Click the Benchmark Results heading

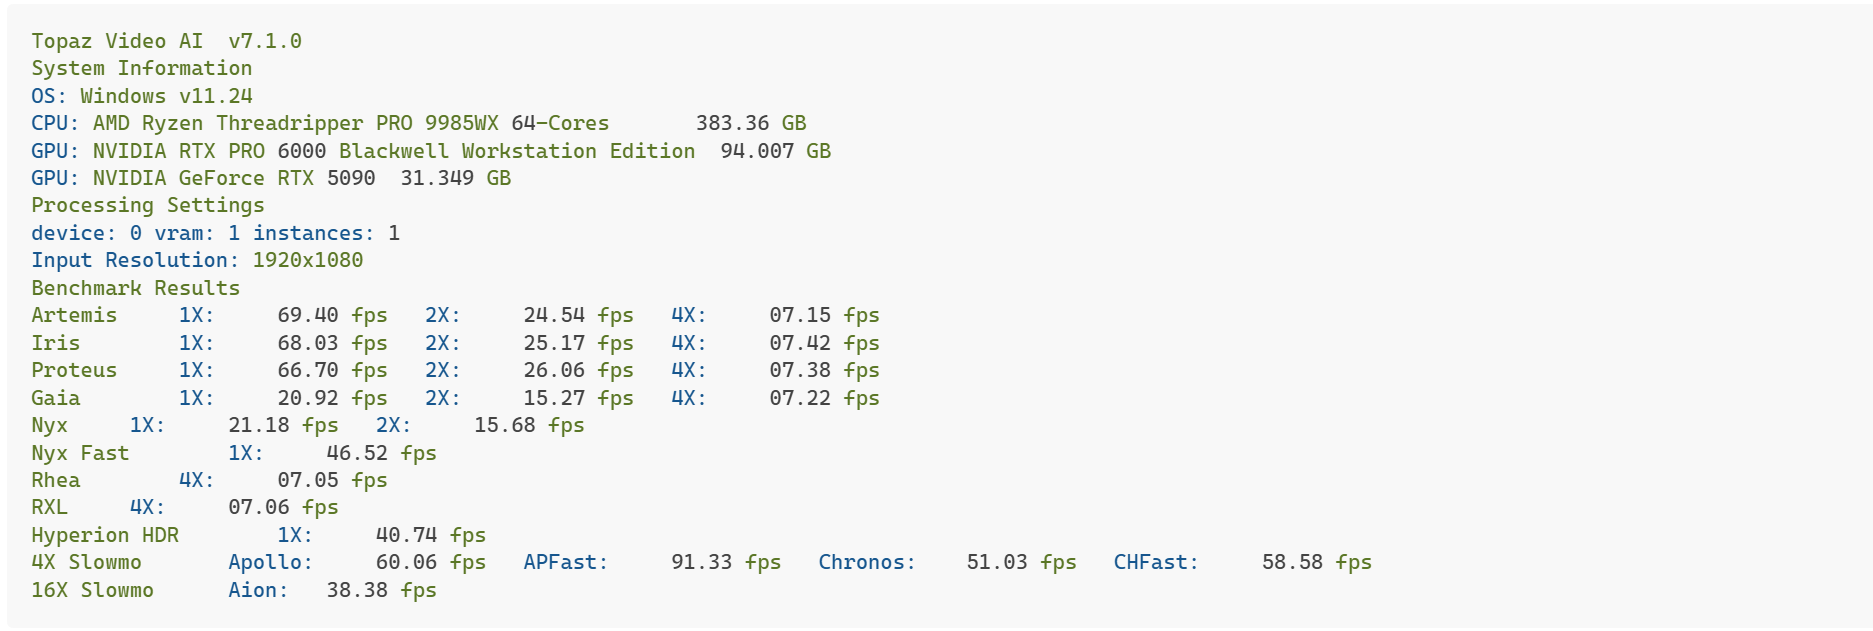coord(135,288)
